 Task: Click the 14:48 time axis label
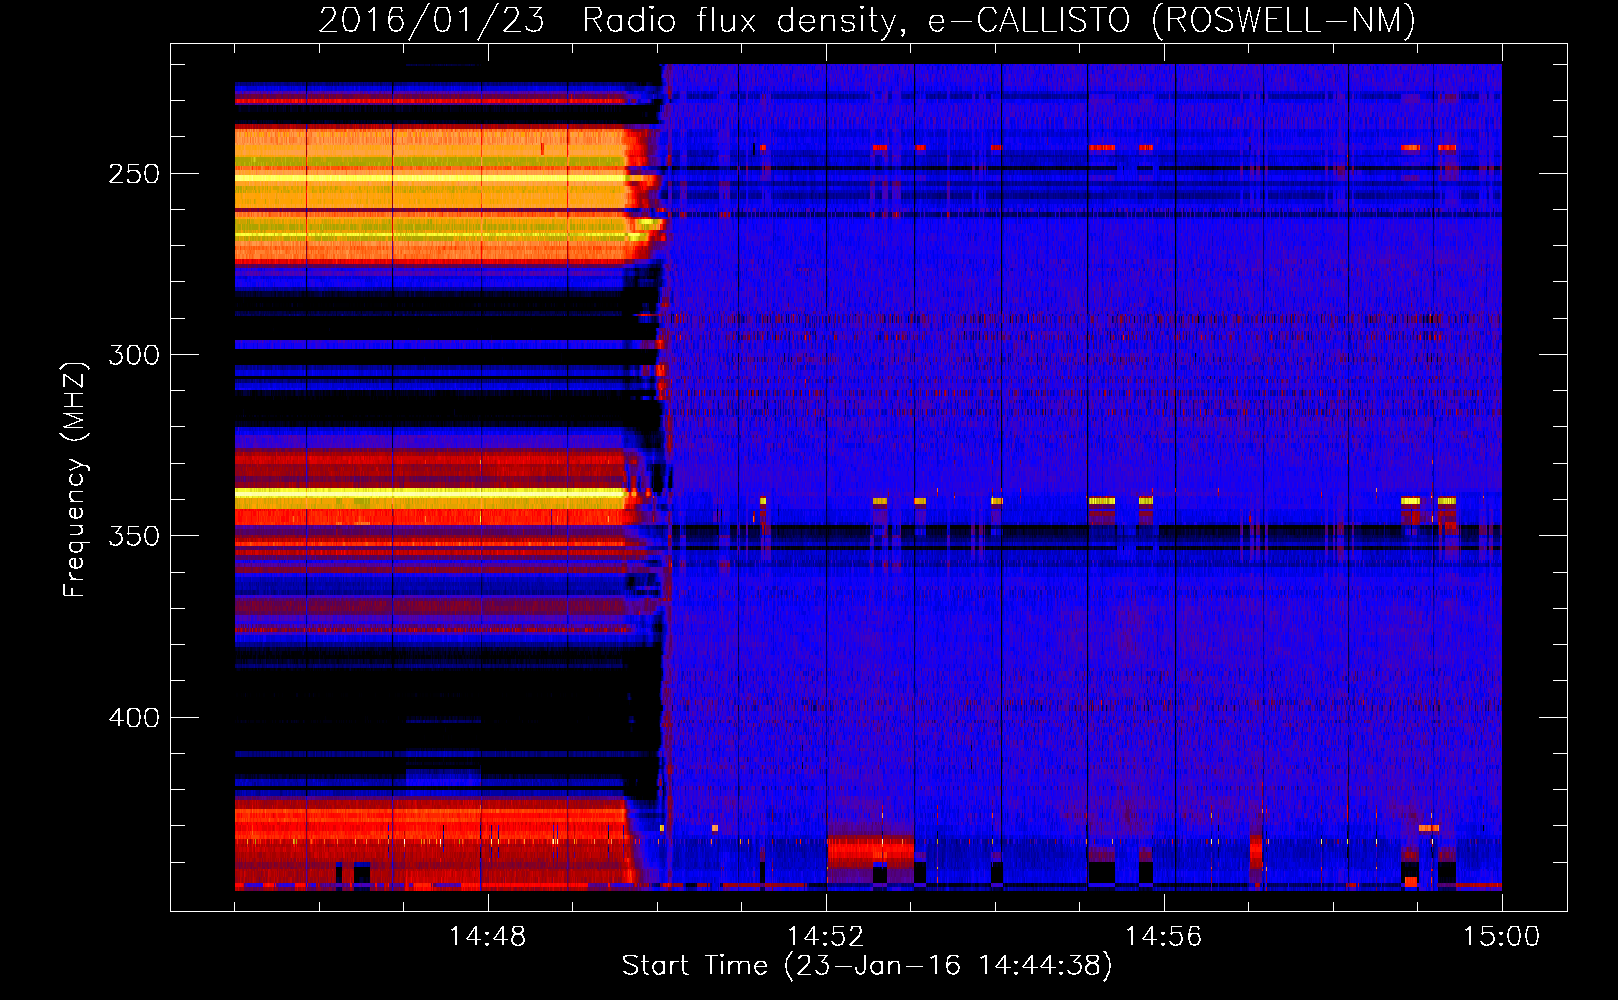pyautogui.click(x=487, y=937)
